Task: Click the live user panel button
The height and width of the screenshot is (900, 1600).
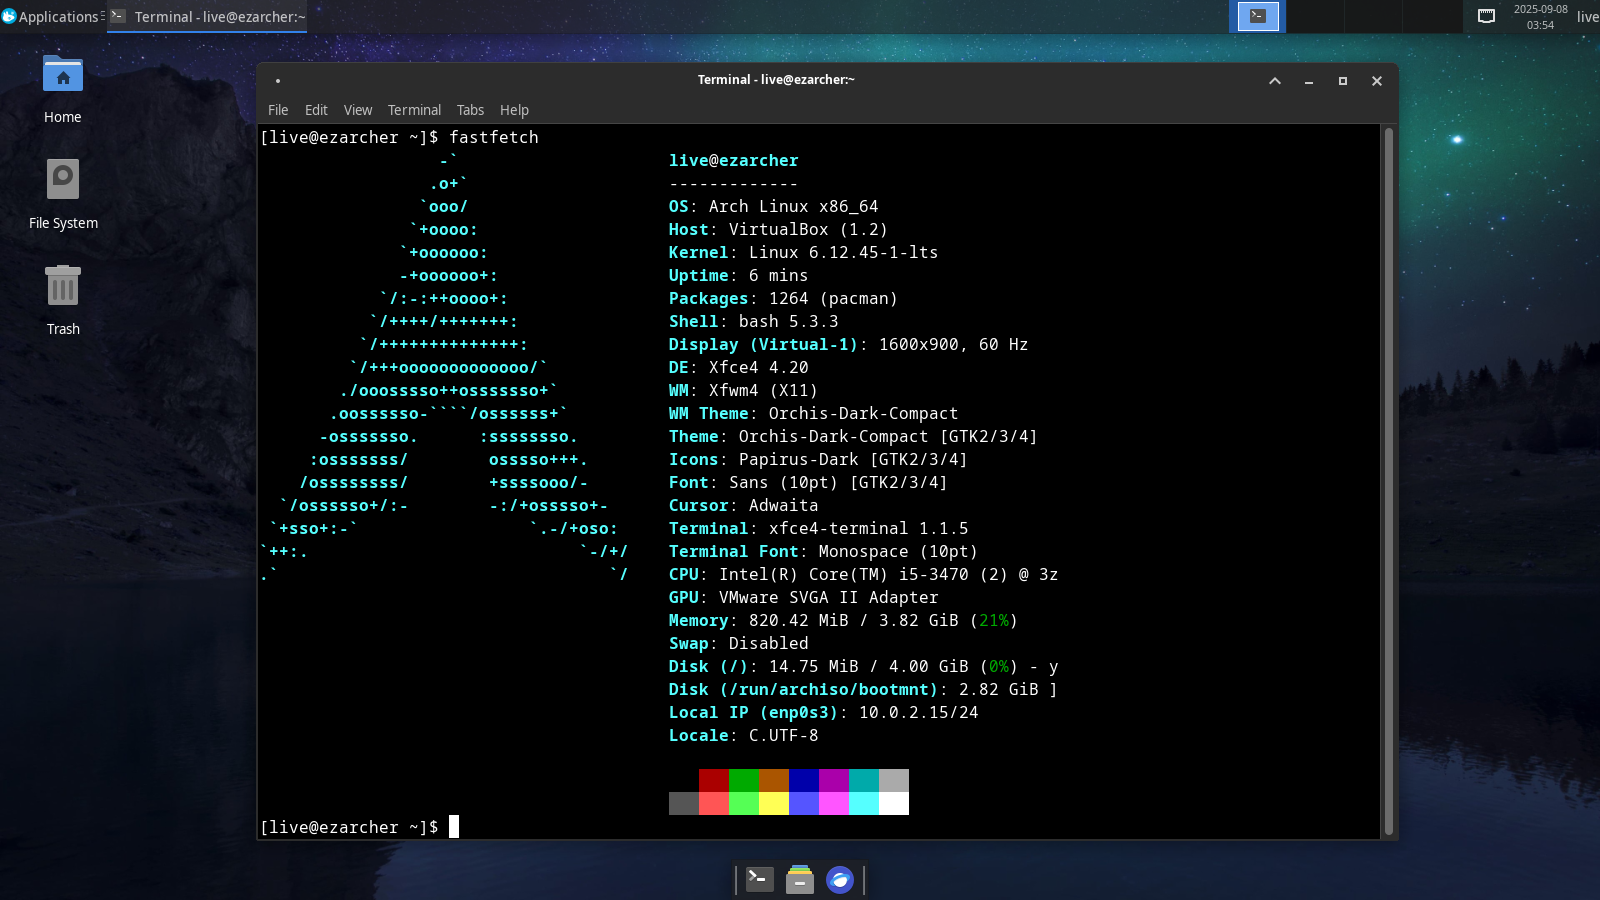Action: (x=1587, y=16)
